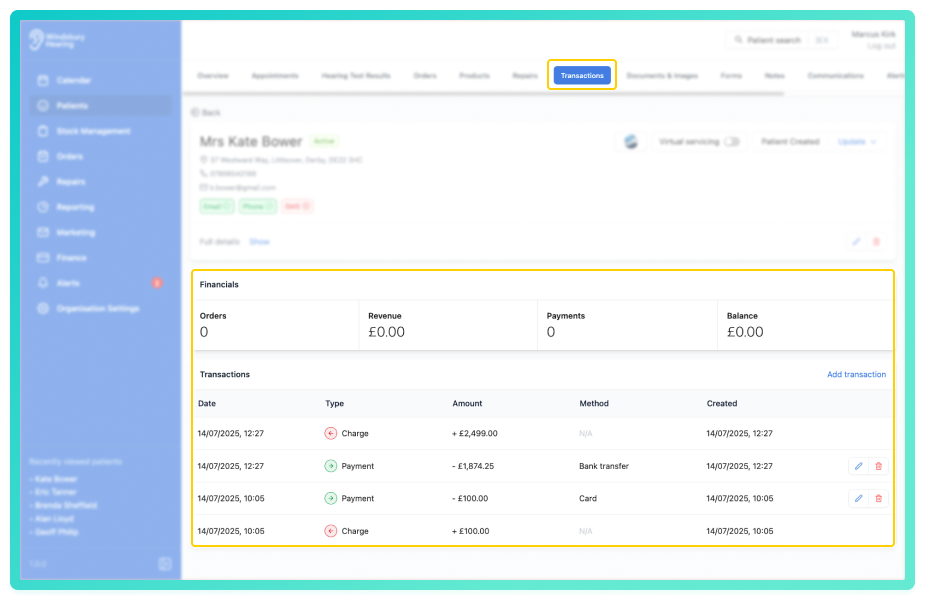Click the patient delete trash icon

point(876,241)
